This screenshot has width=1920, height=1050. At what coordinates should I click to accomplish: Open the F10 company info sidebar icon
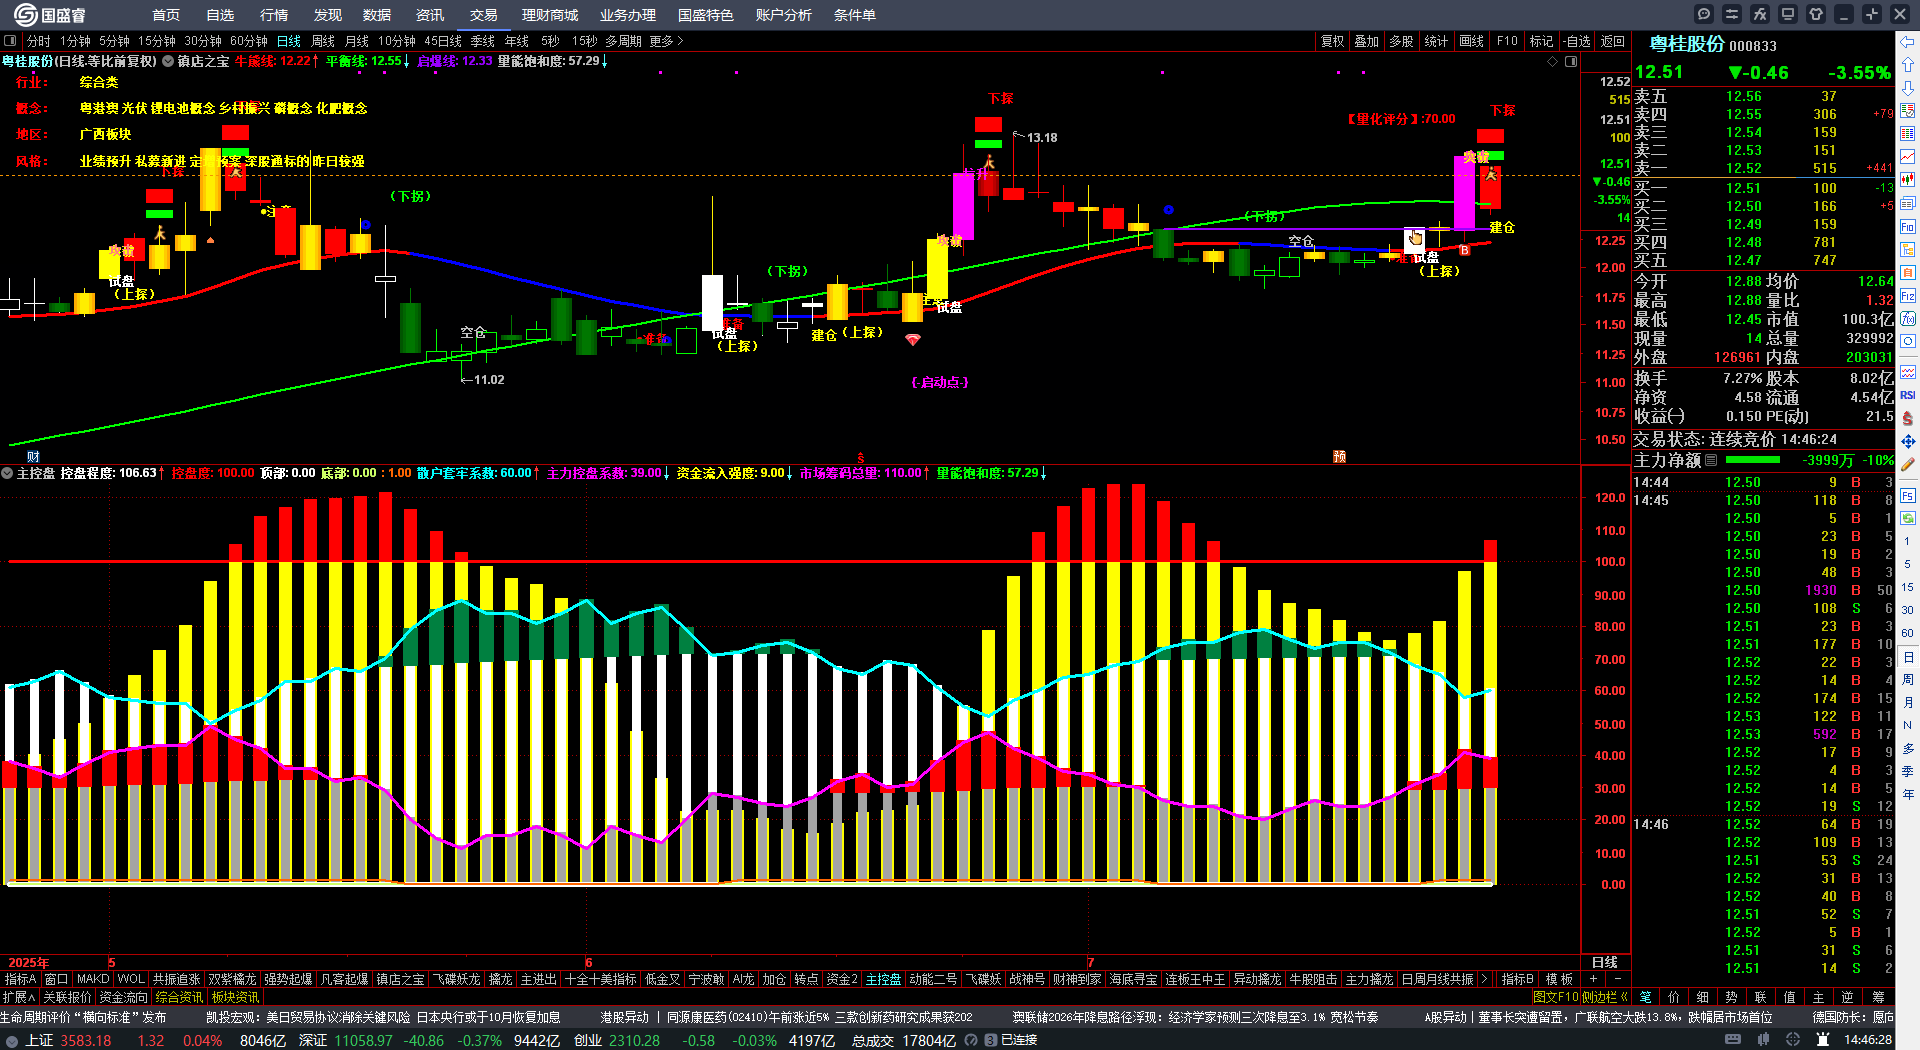coord(1908,226)
